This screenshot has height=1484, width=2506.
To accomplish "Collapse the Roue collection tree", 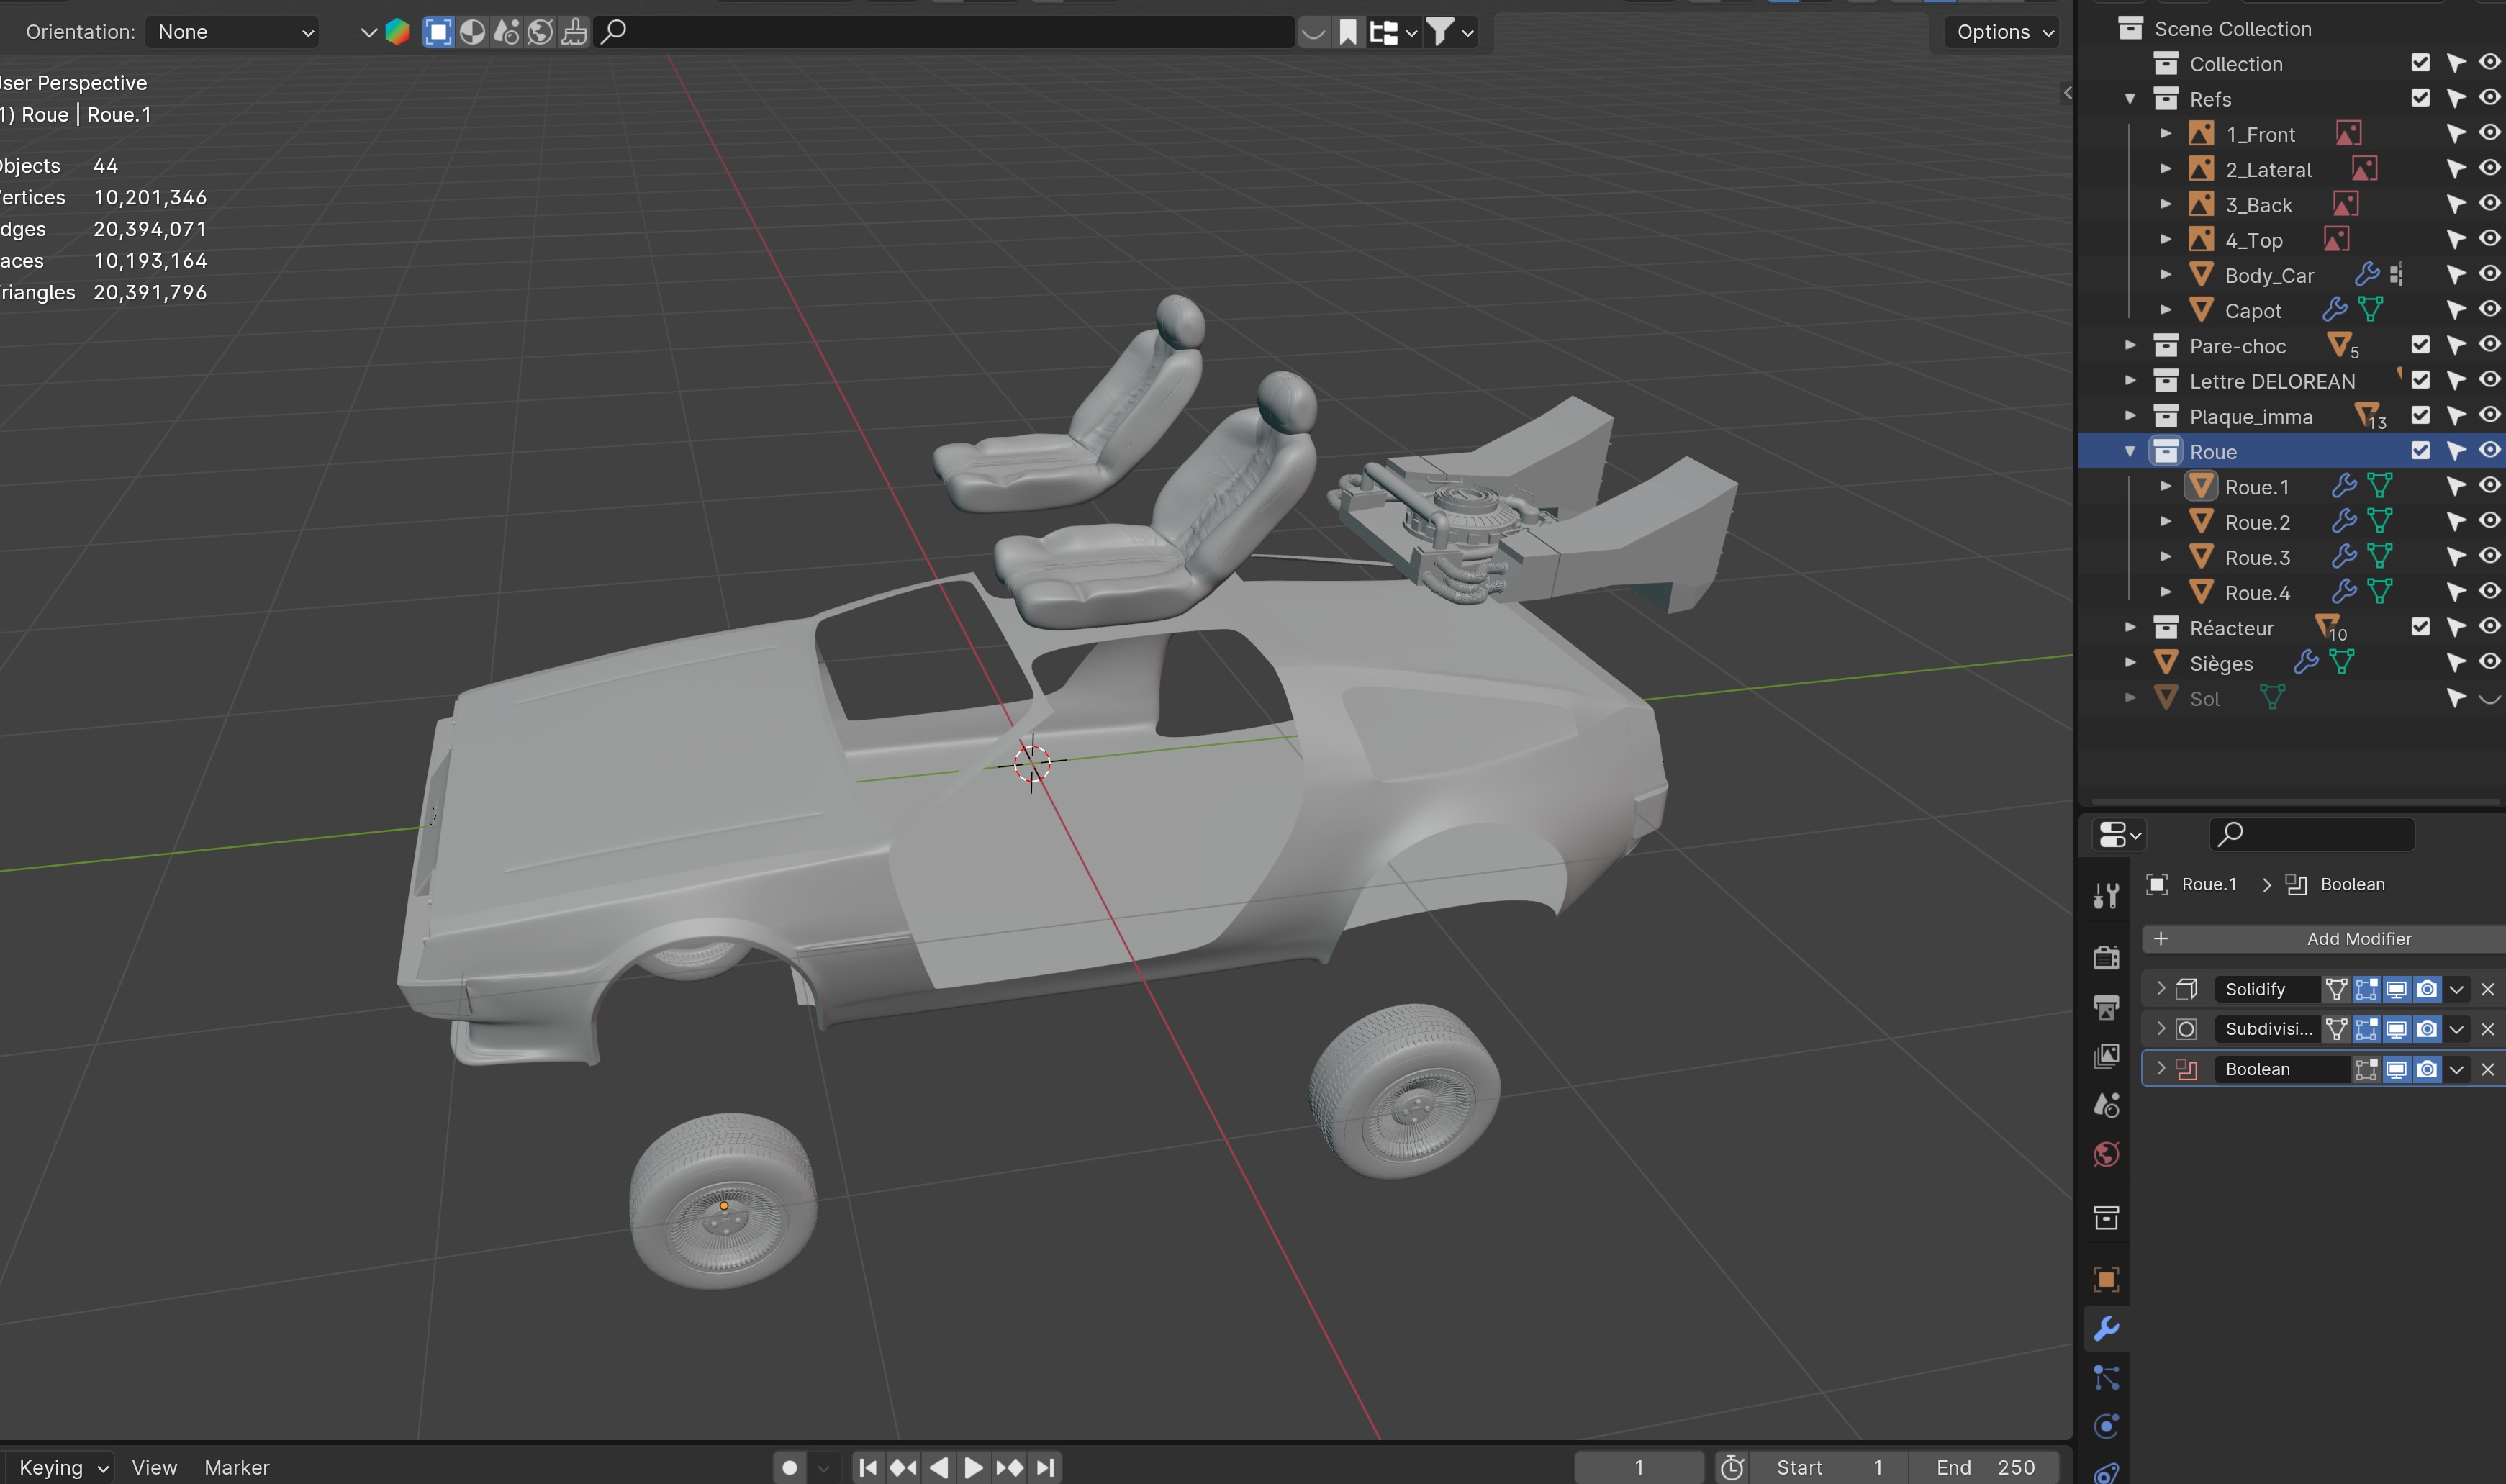I will (2129, 451).
